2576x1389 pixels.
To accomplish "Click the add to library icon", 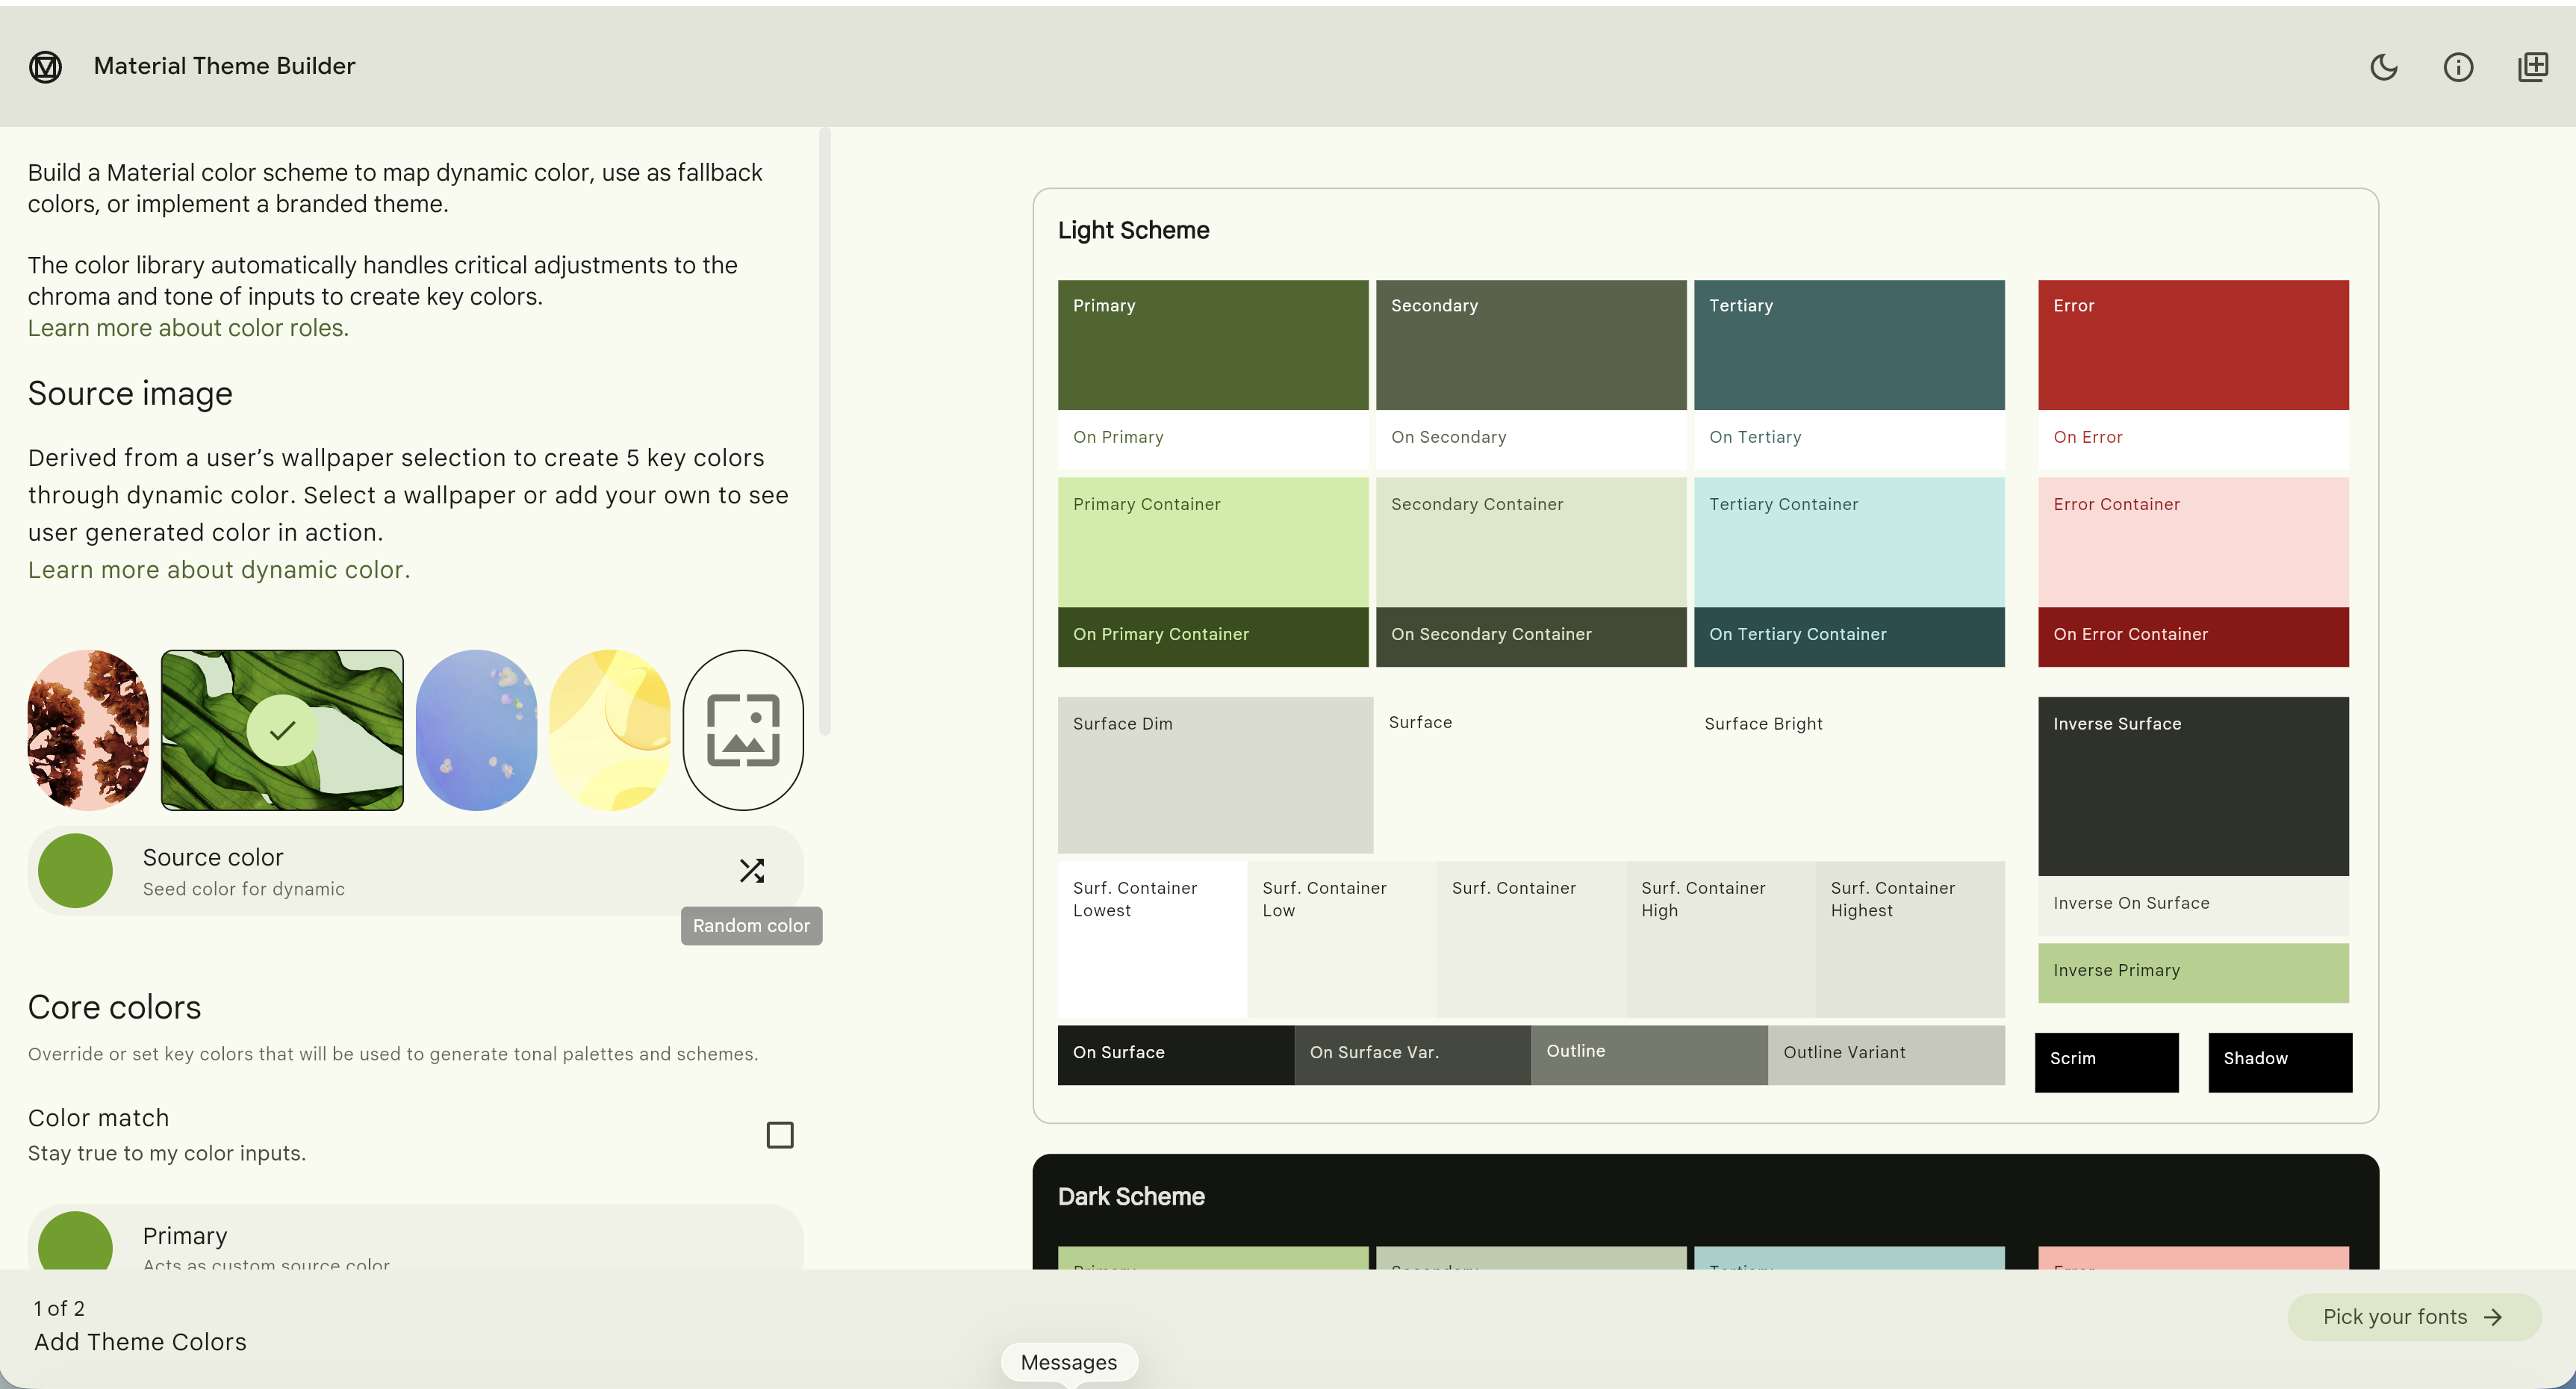I will [x=2533, y=67].
